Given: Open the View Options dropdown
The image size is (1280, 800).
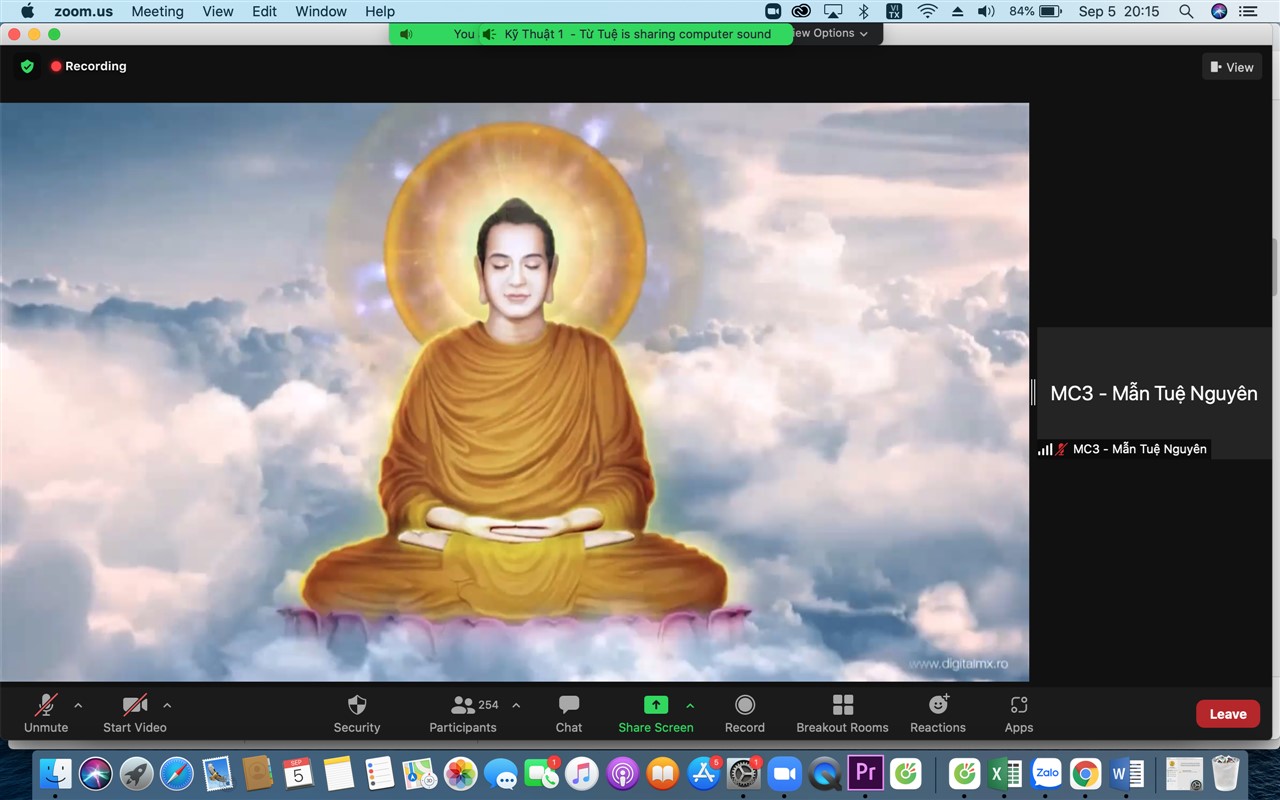Looking at the screenshot, I should click(x=831, y=33).
